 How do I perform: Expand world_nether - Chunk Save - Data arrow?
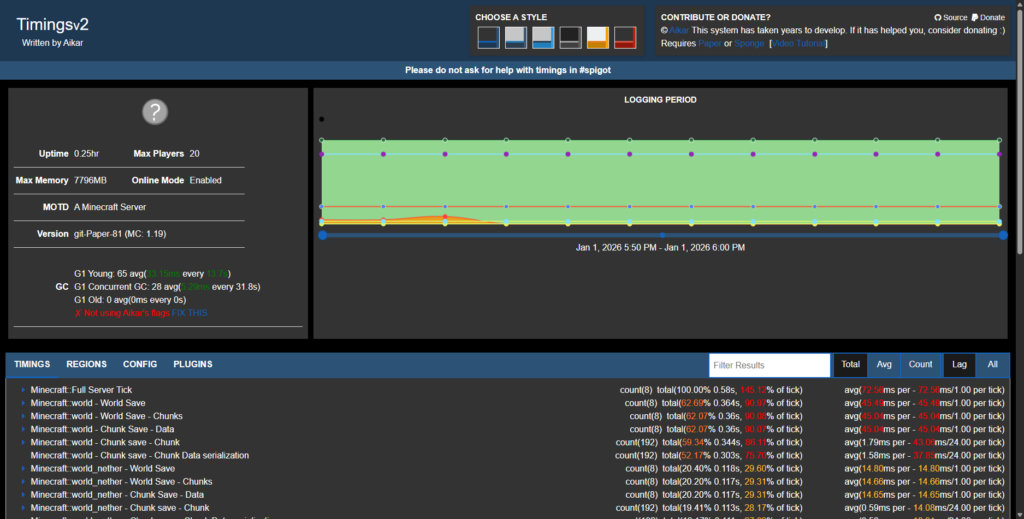click(x=24, y=495)
